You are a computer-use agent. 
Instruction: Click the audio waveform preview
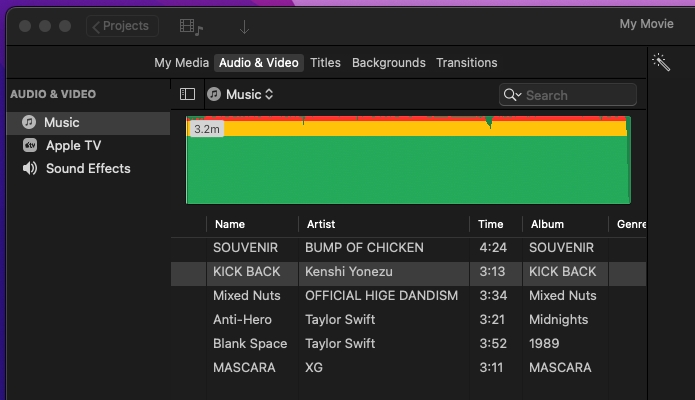(408, 160)
